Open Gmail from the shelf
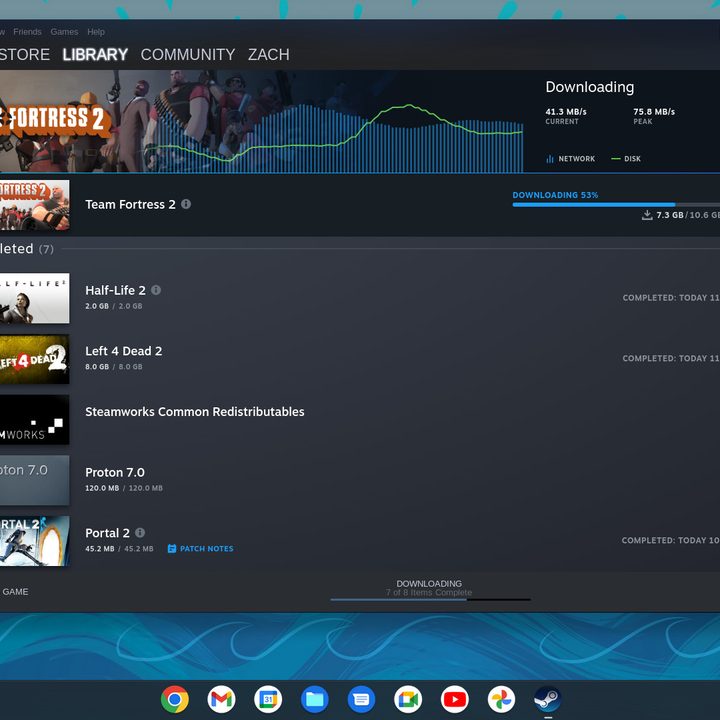 tap(221, 699)
